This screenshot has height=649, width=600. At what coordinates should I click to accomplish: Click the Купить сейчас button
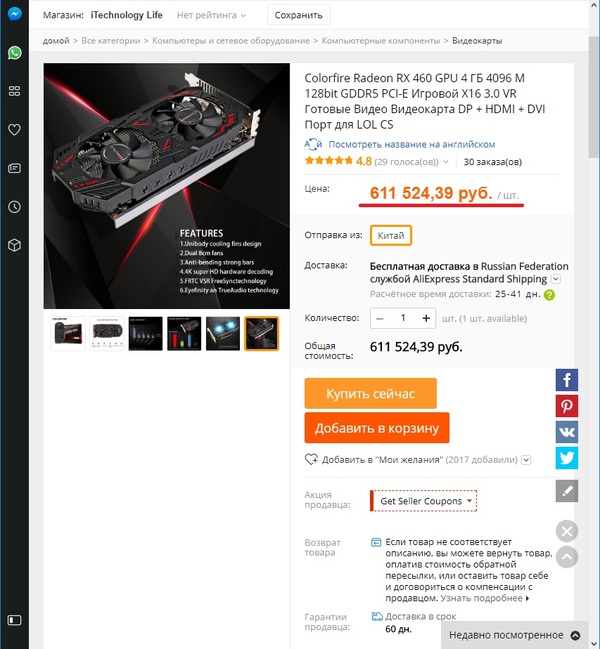(370, 393)
